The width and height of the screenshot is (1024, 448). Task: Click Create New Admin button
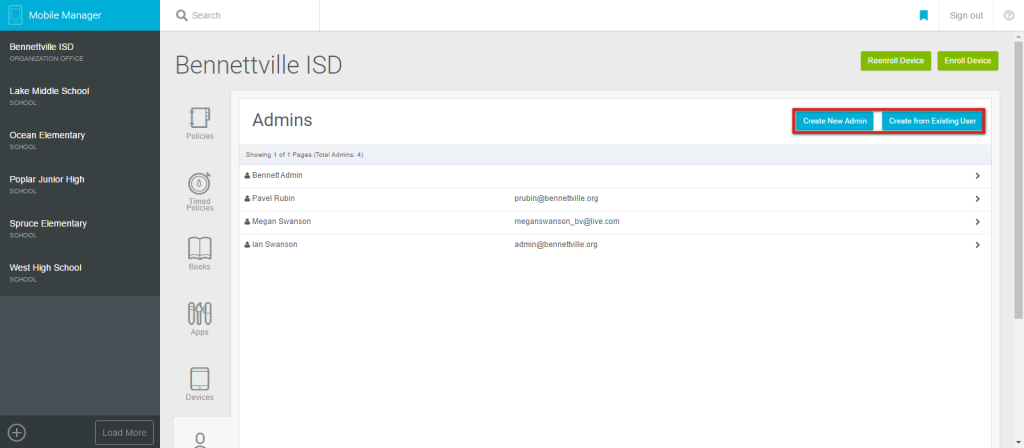pyautogui.click(x=835, y=121)
